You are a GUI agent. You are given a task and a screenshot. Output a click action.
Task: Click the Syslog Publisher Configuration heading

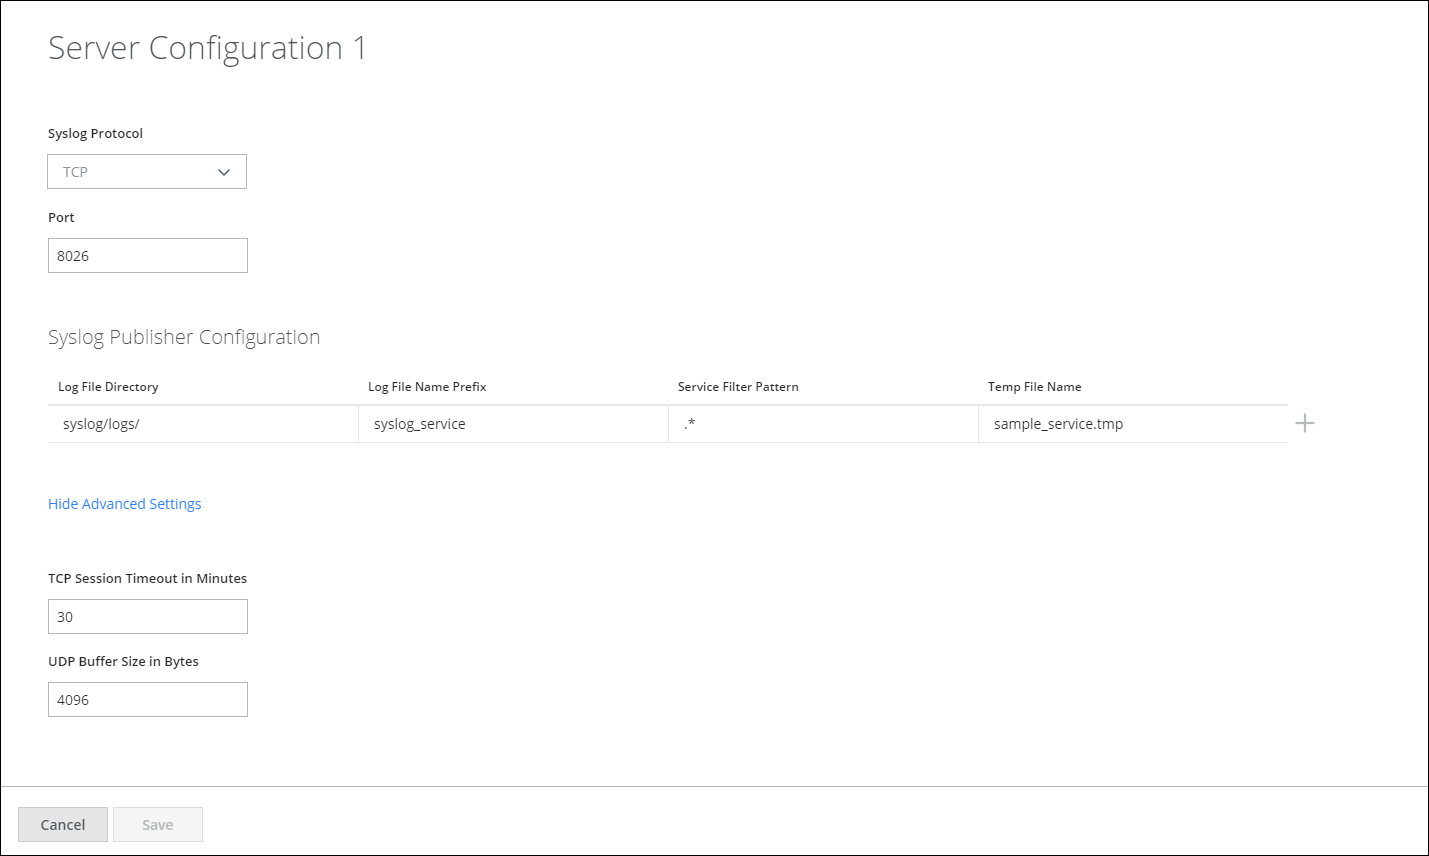coord(184,337)
